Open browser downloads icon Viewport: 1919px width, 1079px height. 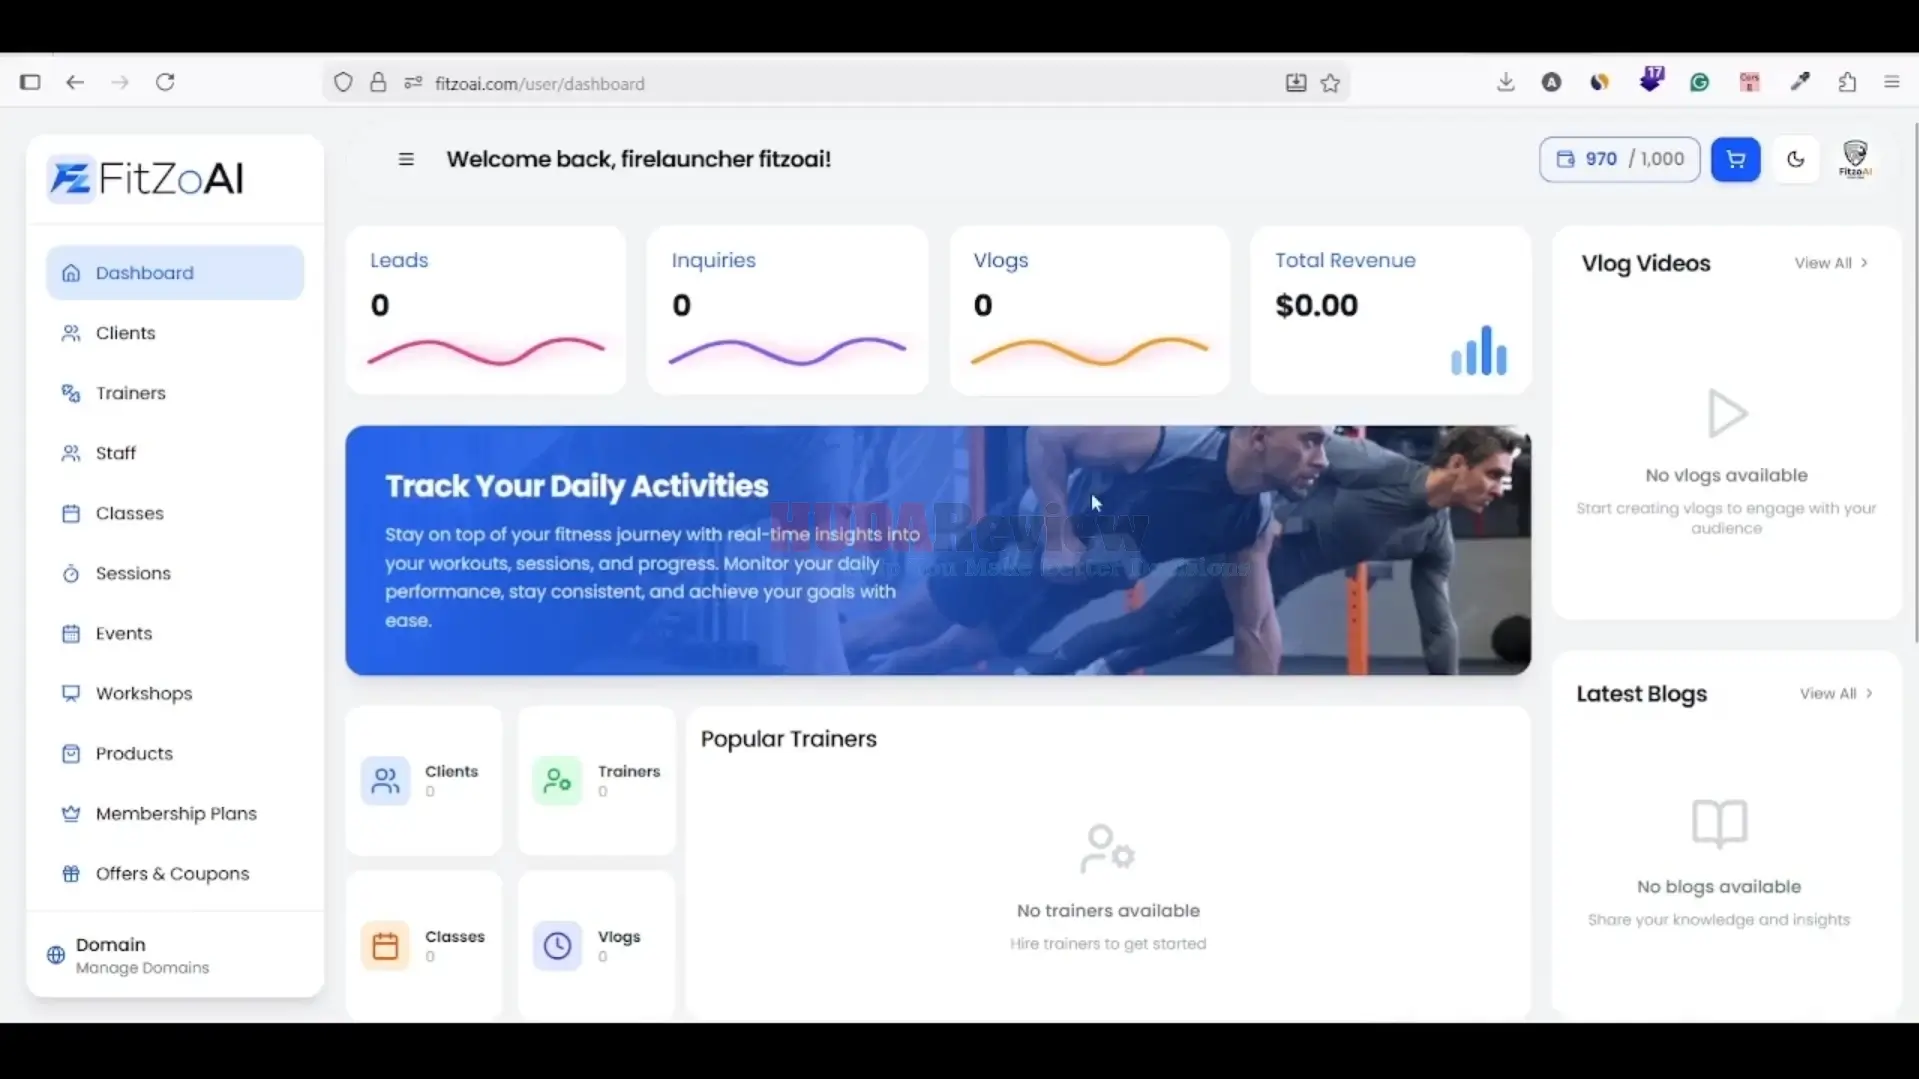pos(1505,83)
